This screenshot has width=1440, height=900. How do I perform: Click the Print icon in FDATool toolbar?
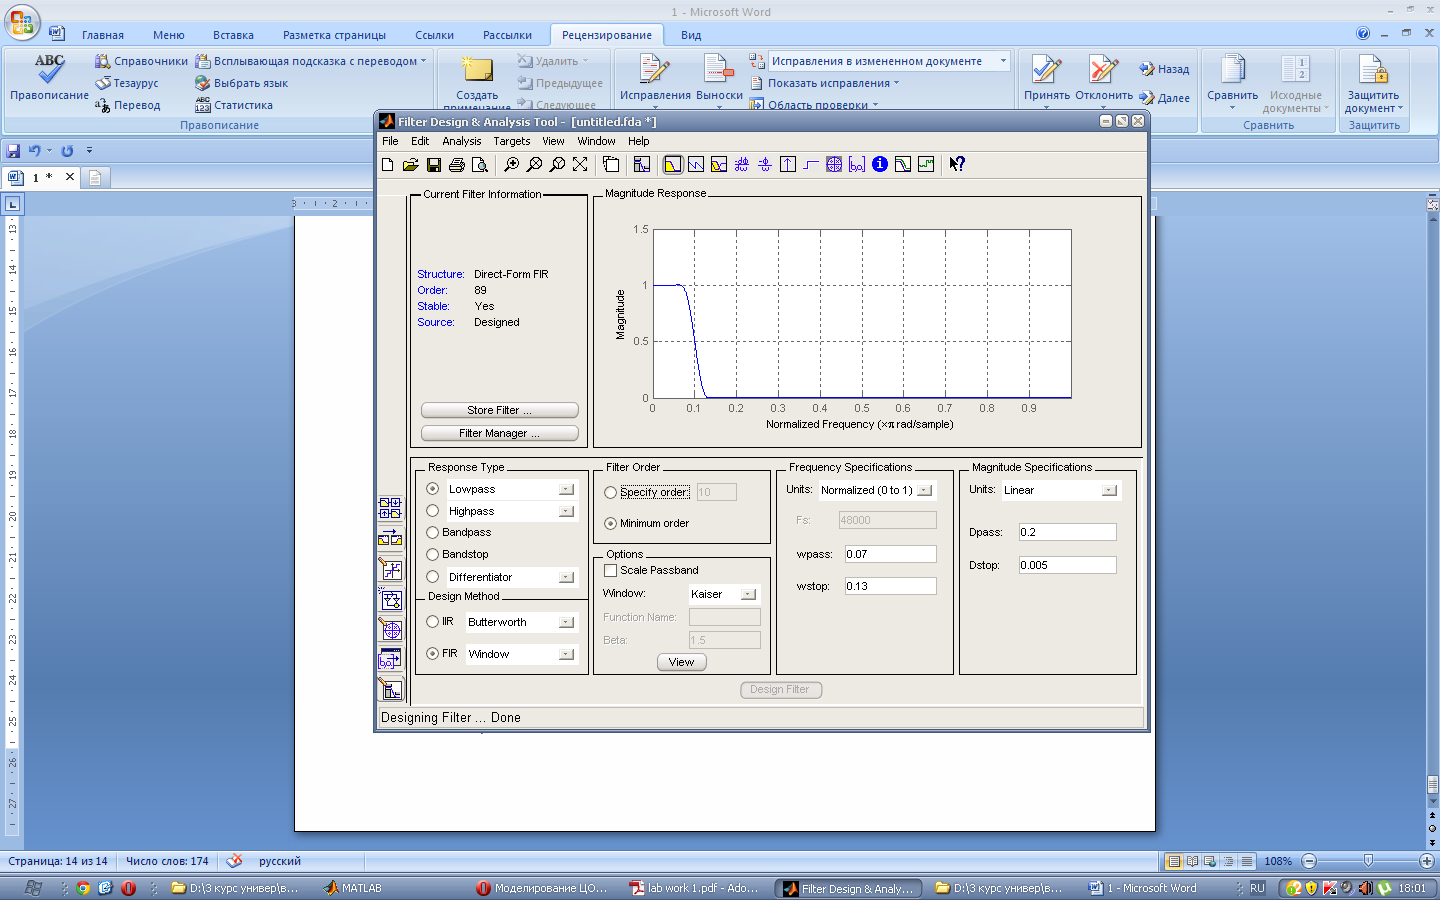(457, 165)
